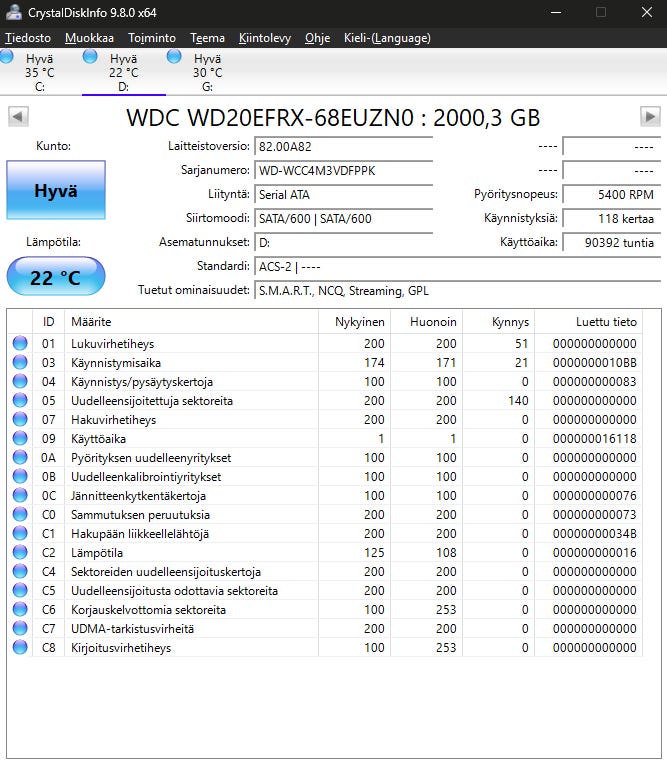Click the status orb for 03 Käynnistymisaika
667x762 pixels.
point(20,362)
